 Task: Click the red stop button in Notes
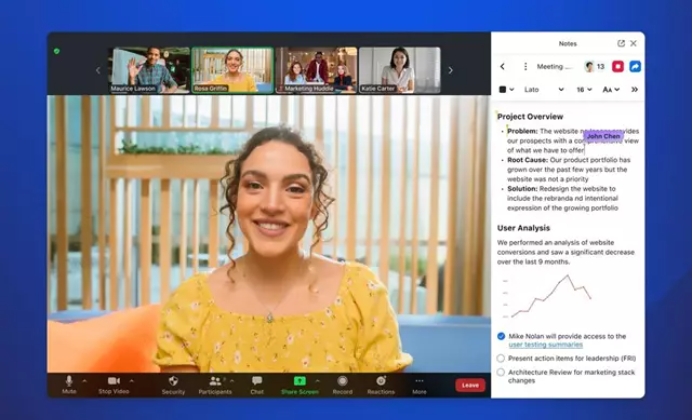pyautogui.click(x=617, y=66)
